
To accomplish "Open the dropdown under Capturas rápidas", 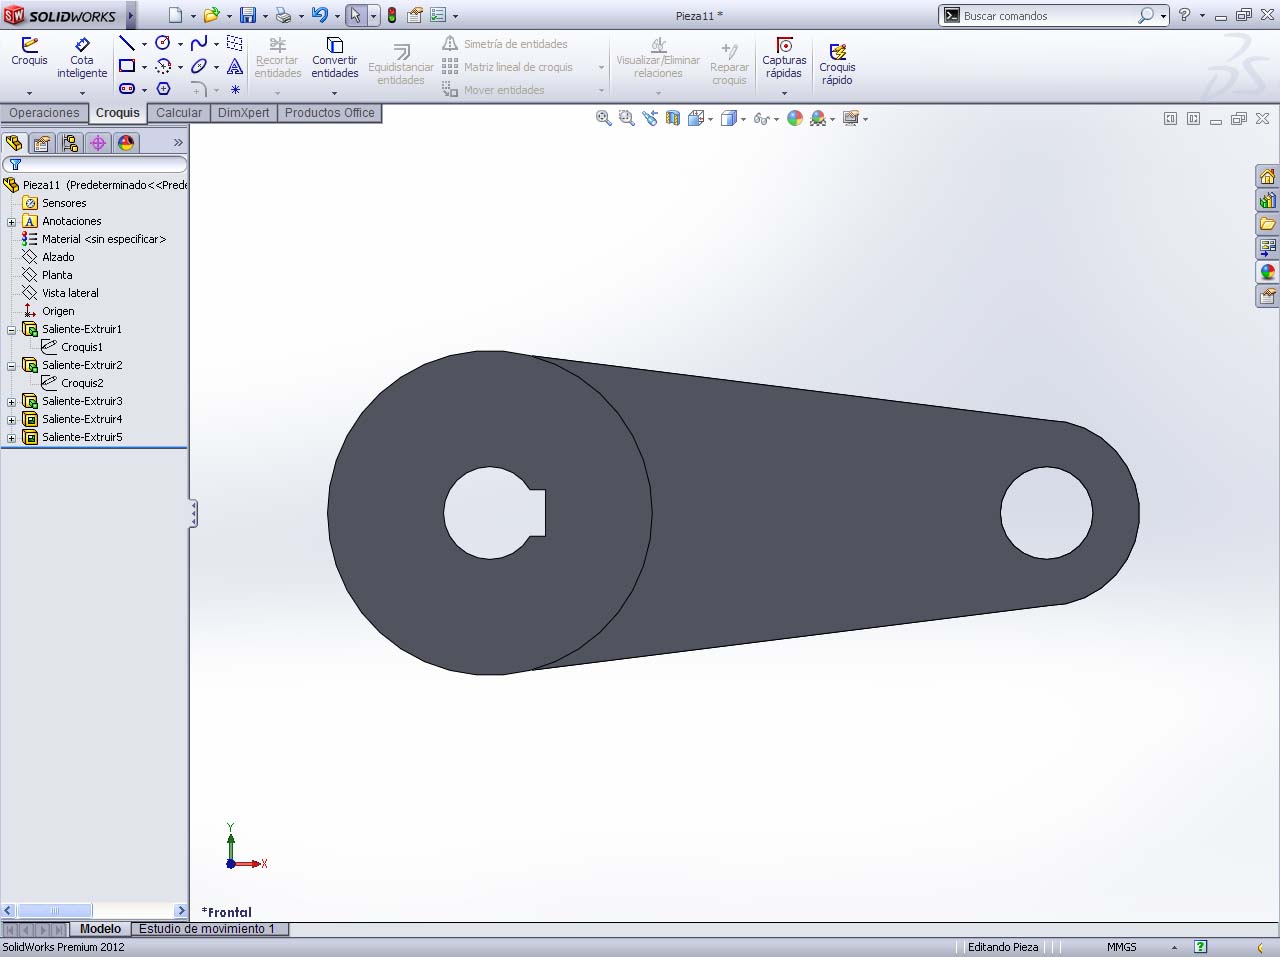I will [784, 93].
